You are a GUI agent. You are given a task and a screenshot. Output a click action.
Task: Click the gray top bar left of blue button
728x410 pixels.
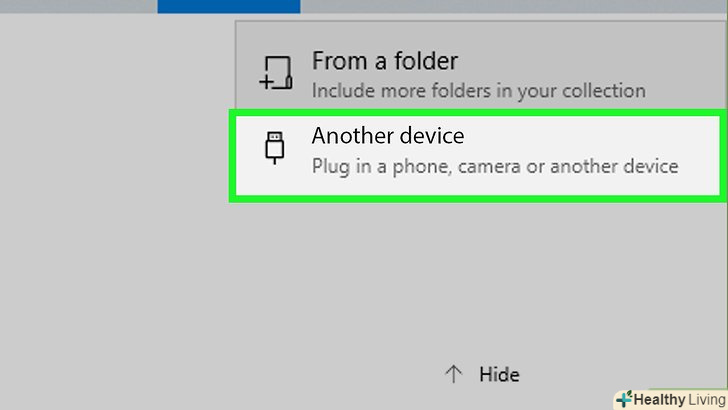click(78, 5)
